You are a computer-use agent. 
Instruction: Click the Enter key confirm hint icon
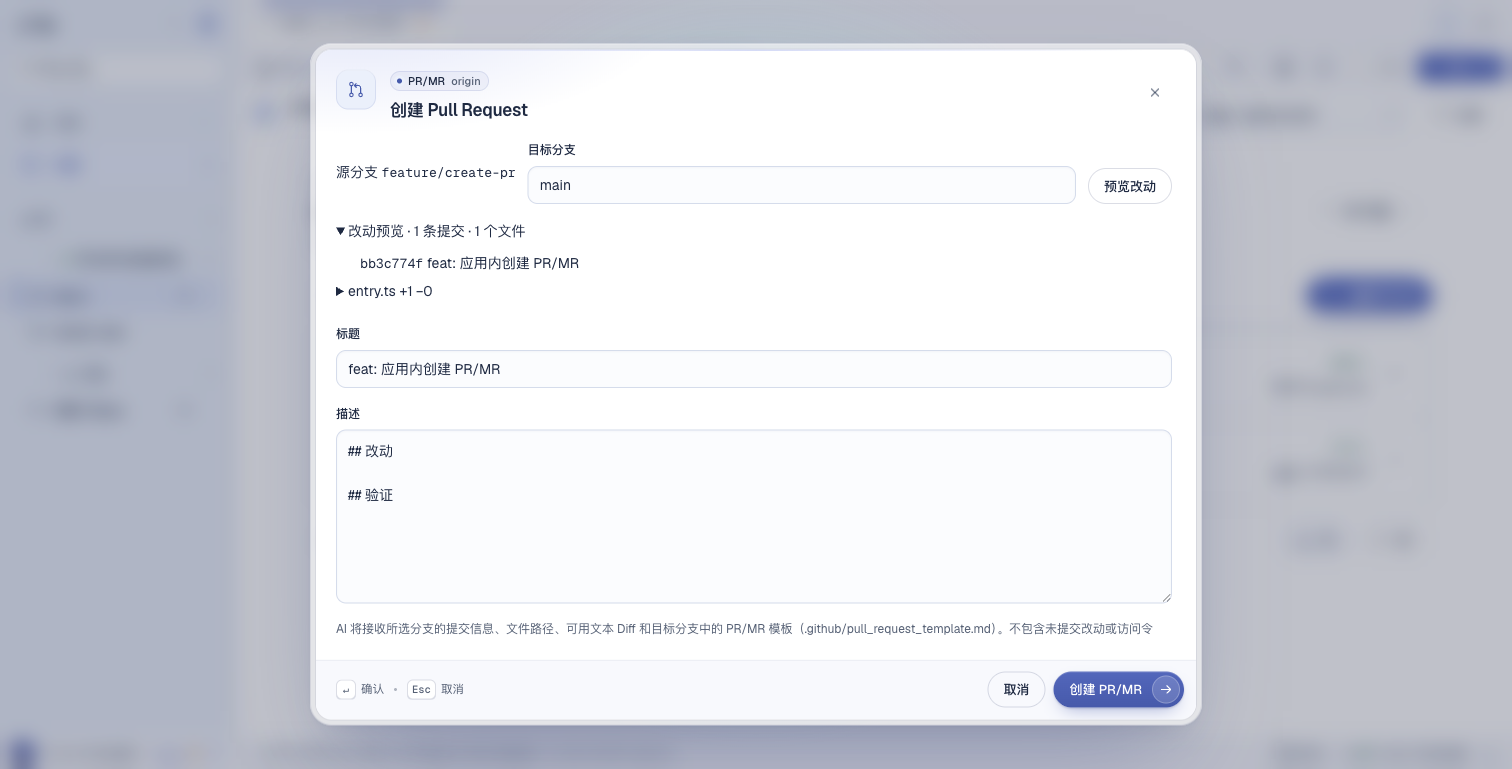(x=346, y=689)
